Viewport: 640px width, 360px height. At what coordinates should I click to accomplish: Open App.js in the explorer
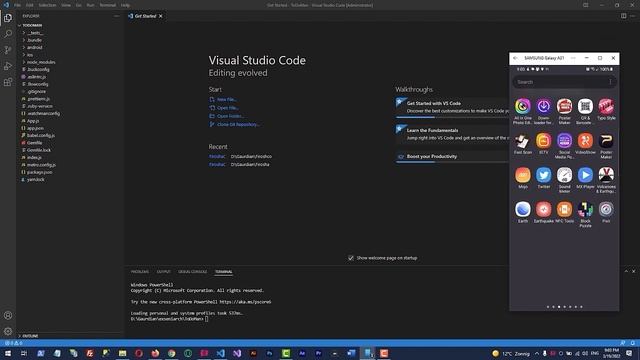point(33,121)
